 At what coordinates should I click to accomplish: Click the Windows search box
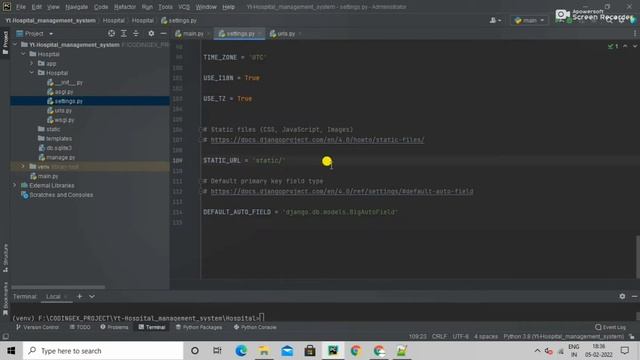pyautogui.click(x=103, y=351)
